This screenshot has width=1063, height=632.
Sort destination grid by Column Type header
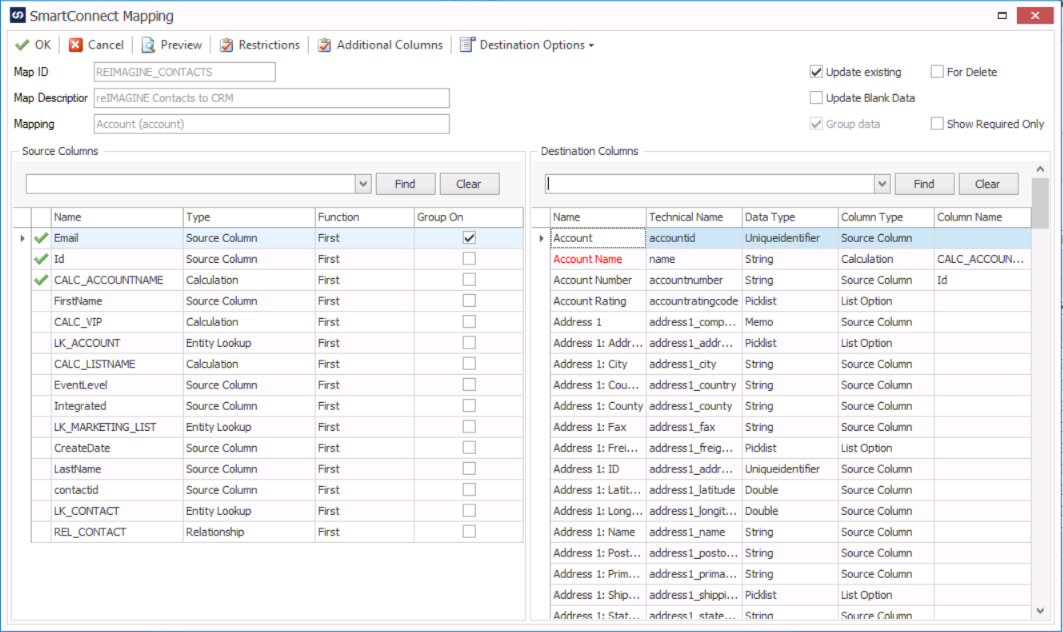tap(886, 217)
